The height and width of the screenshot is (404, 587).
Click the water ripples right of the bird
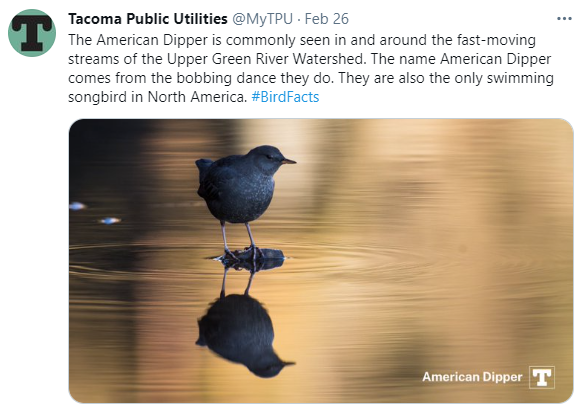[374, 258]
